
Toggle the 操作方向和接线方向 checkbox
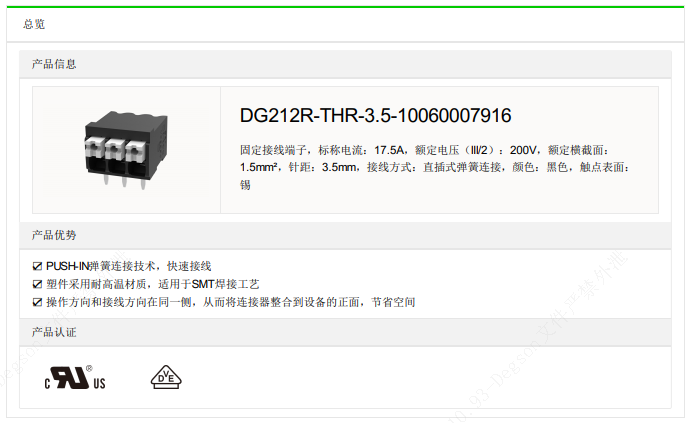coord(37,302)
